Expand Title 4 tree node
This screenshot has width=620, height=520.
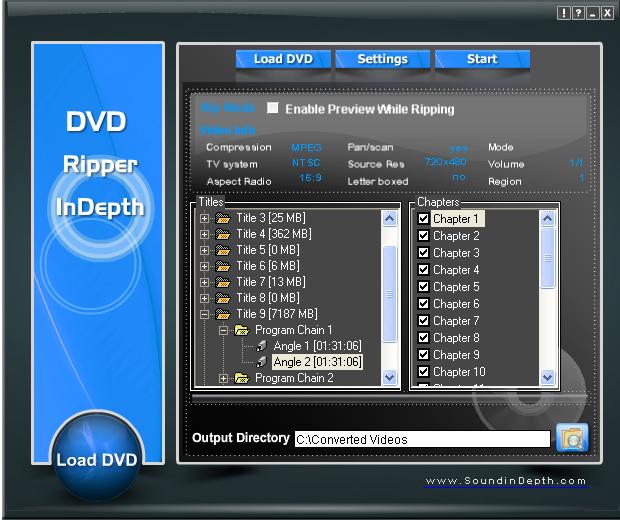(x=204, y=234)
